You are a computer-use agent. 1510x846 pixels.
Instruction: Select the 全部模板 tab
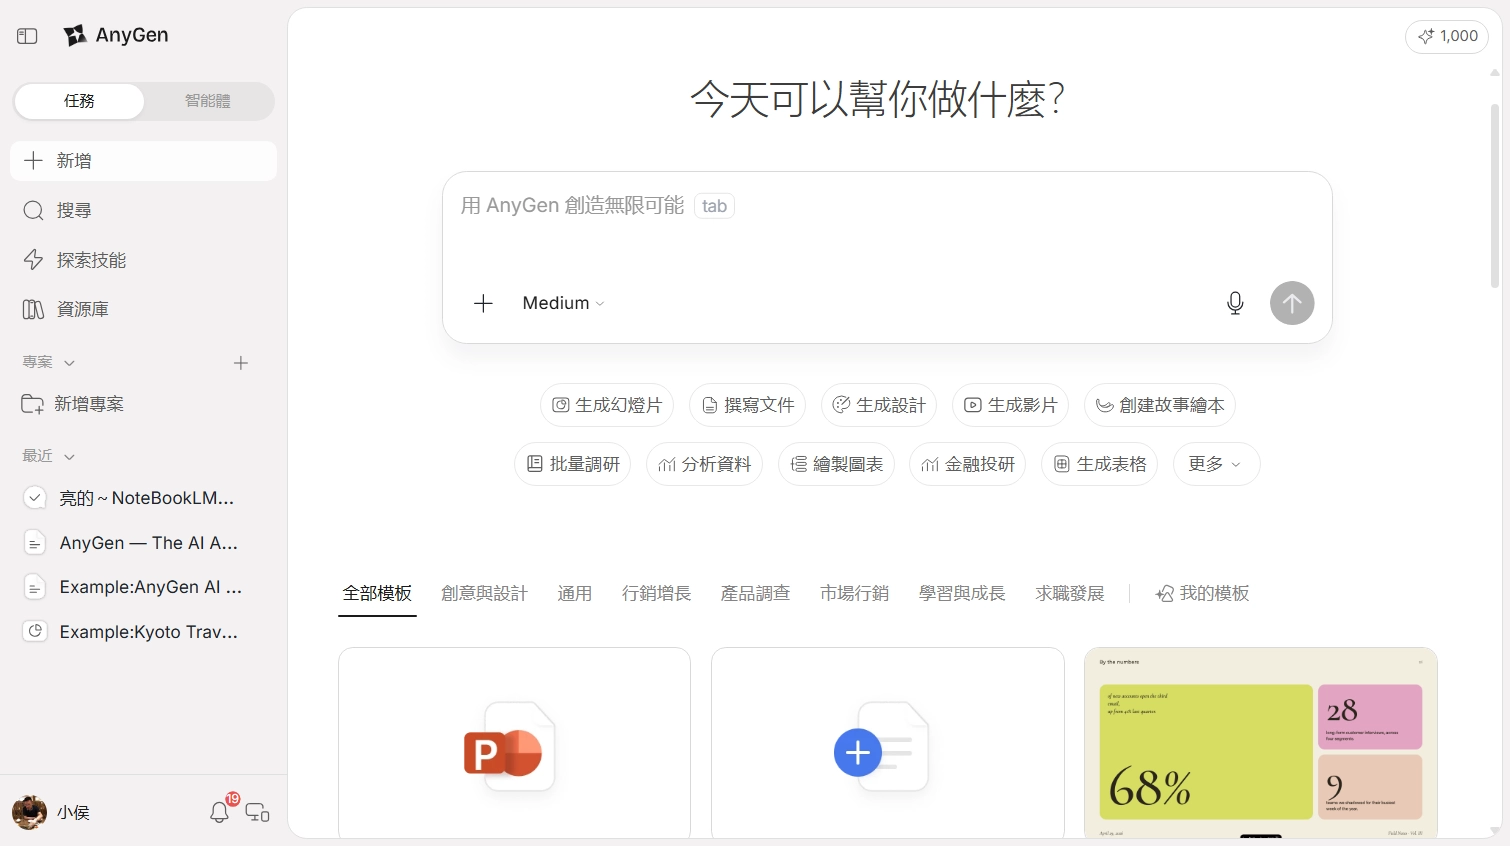pos(377,593)
